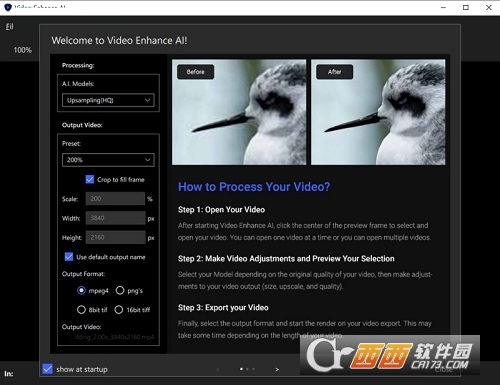Go to next welcome page arrow
This screenshot has width=500, height=385.
(277, 369)
